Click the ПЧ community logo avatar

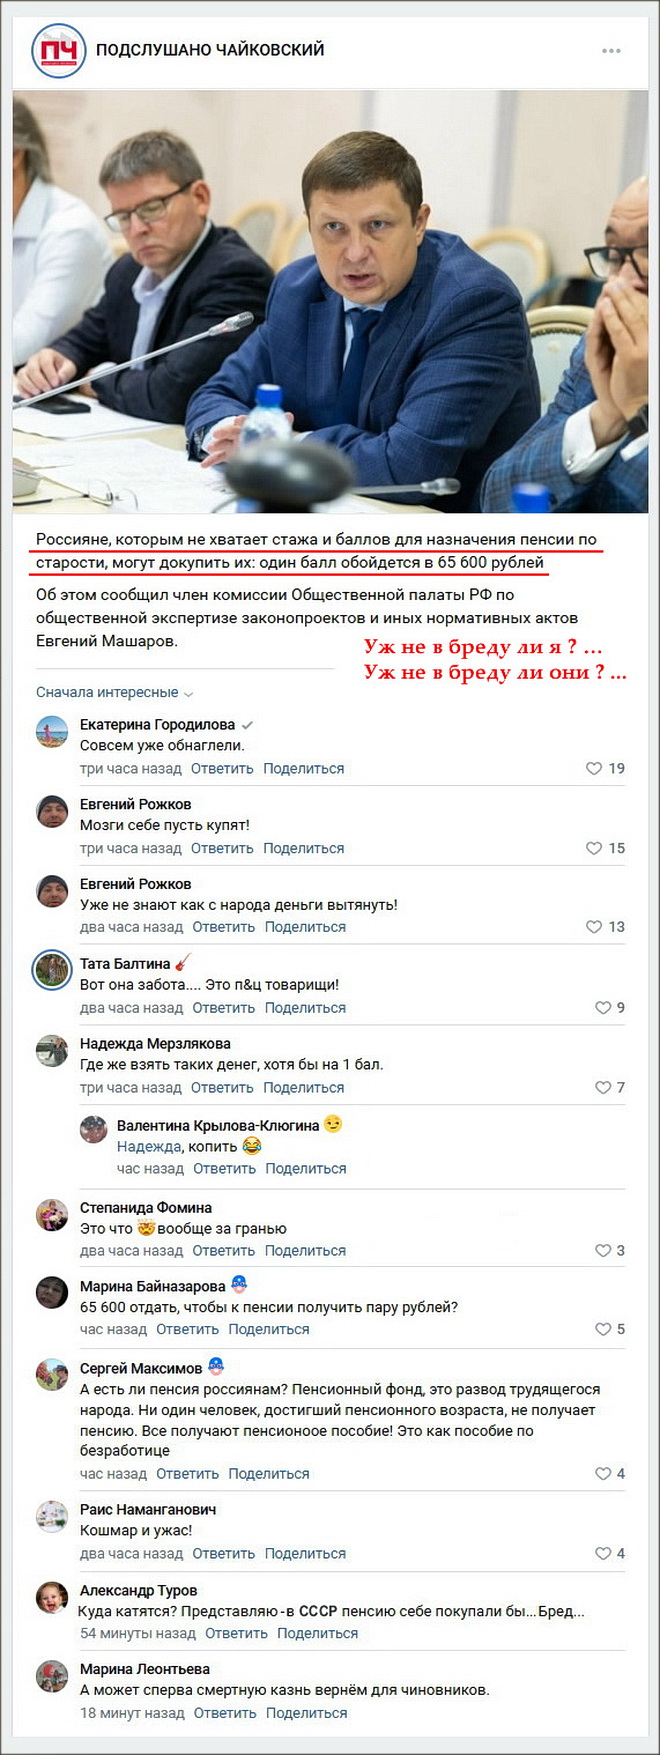pyautogui.click(x=59, y=50)
